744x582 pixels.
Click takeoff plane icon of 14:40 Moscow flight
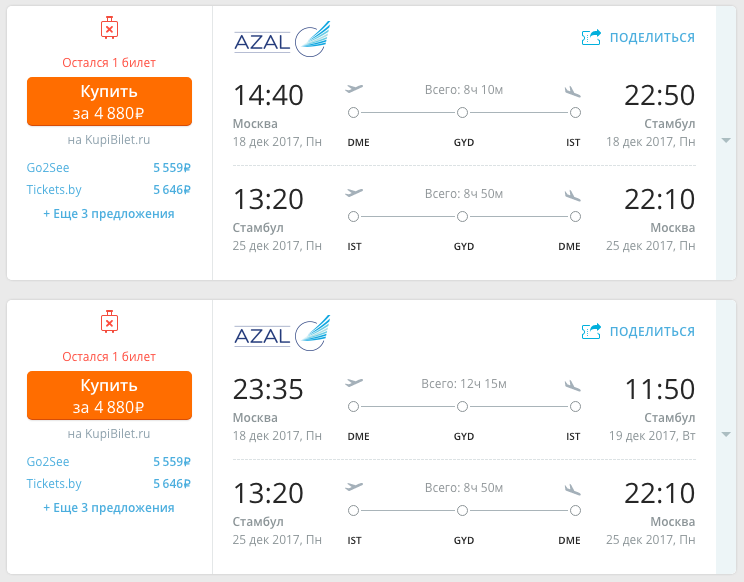354,89
